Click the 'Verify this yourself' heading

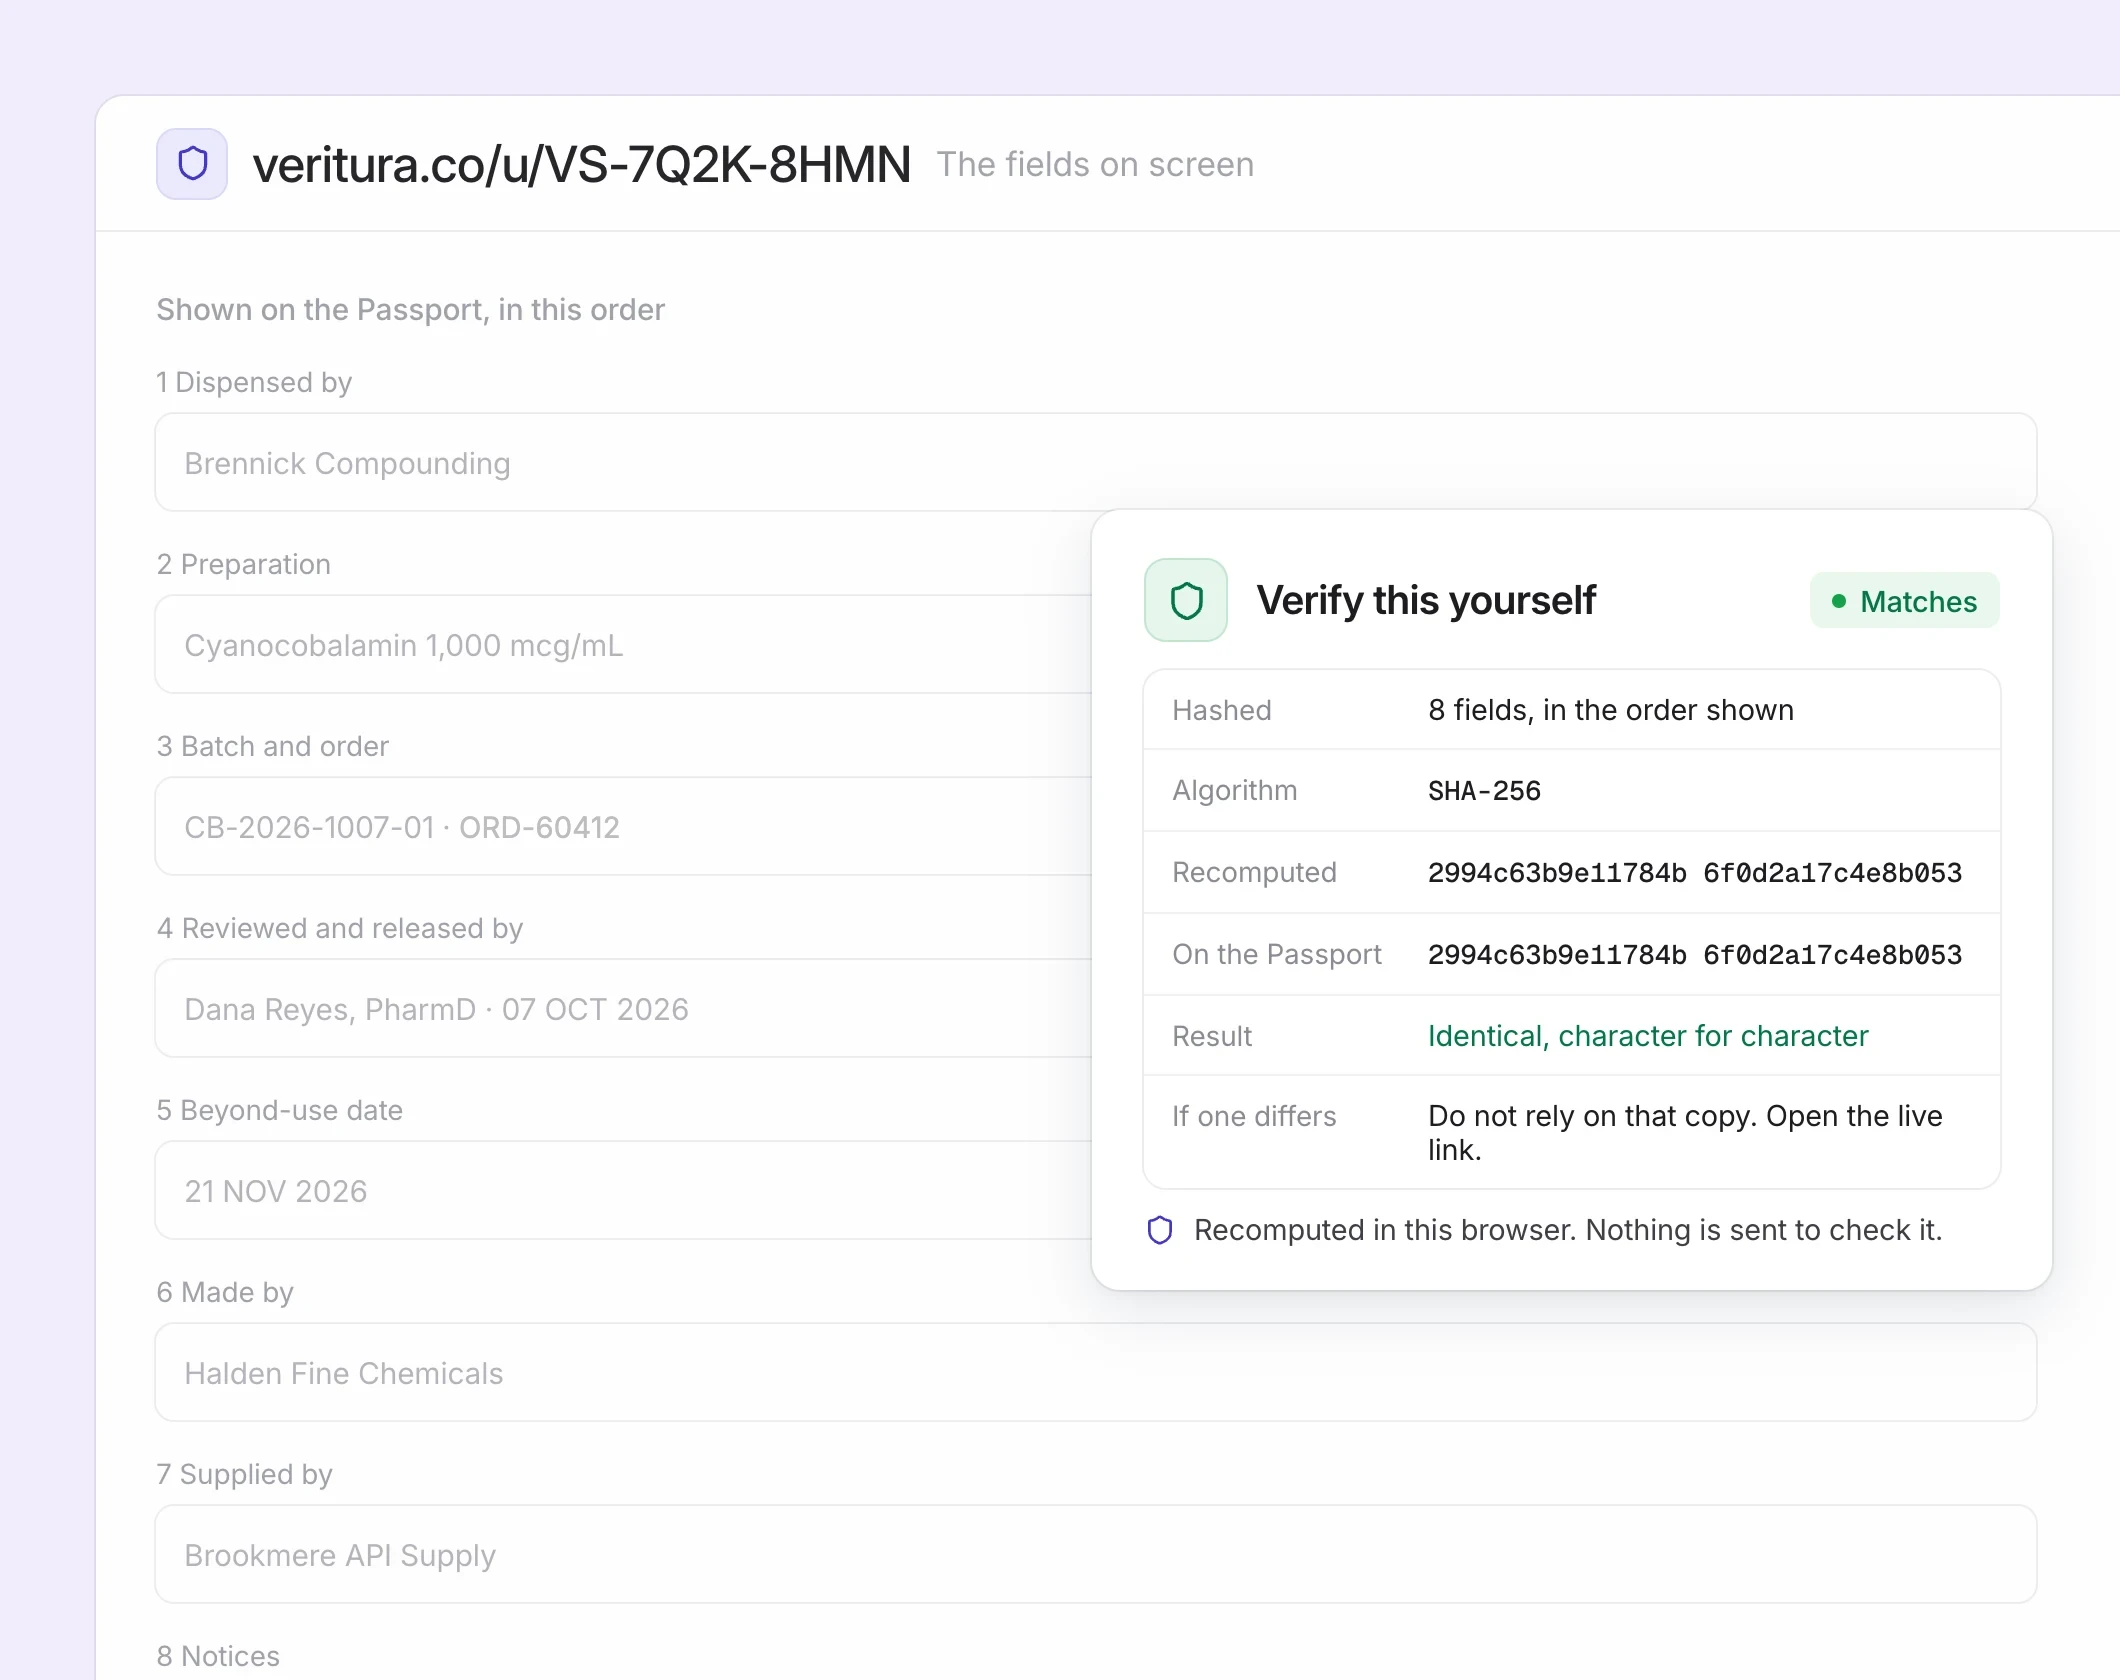(1426, 601)
